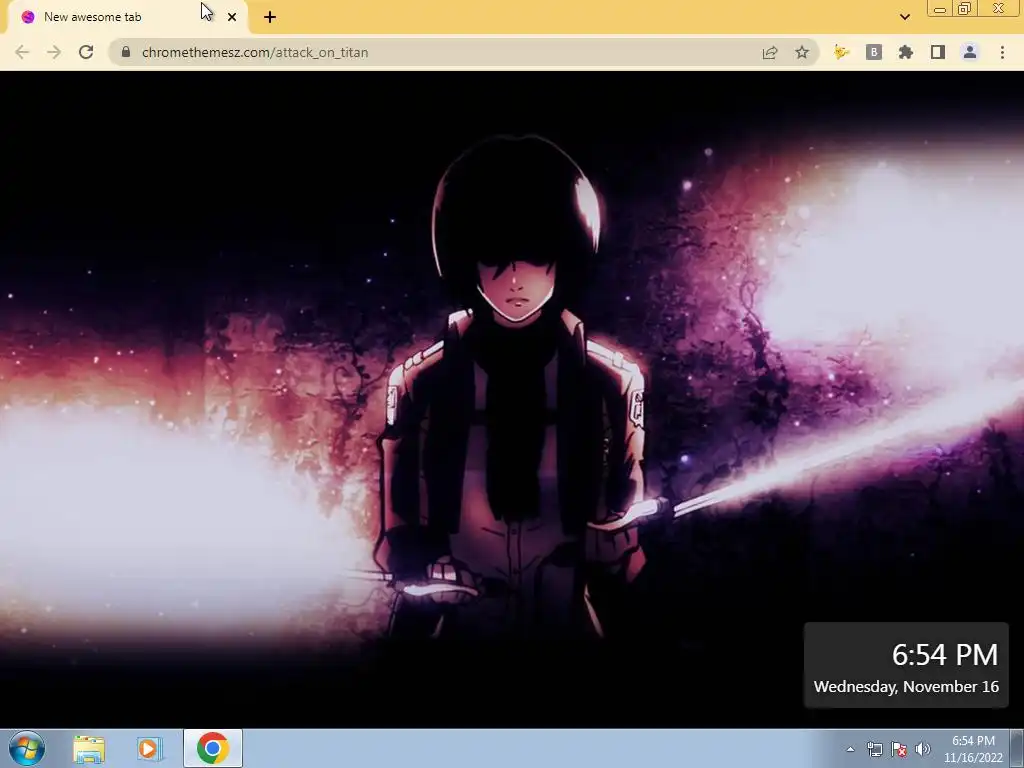Viewport: 1024px width, 768px height.
Task: Reload the current page
Action: pyautogui.click(x=86, y=52)
